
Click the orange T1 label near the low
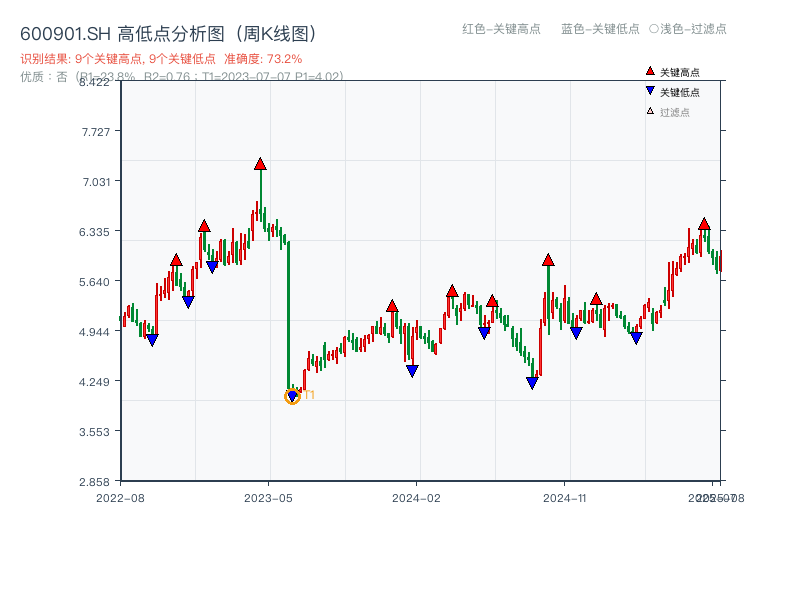(x=309, y=394)
